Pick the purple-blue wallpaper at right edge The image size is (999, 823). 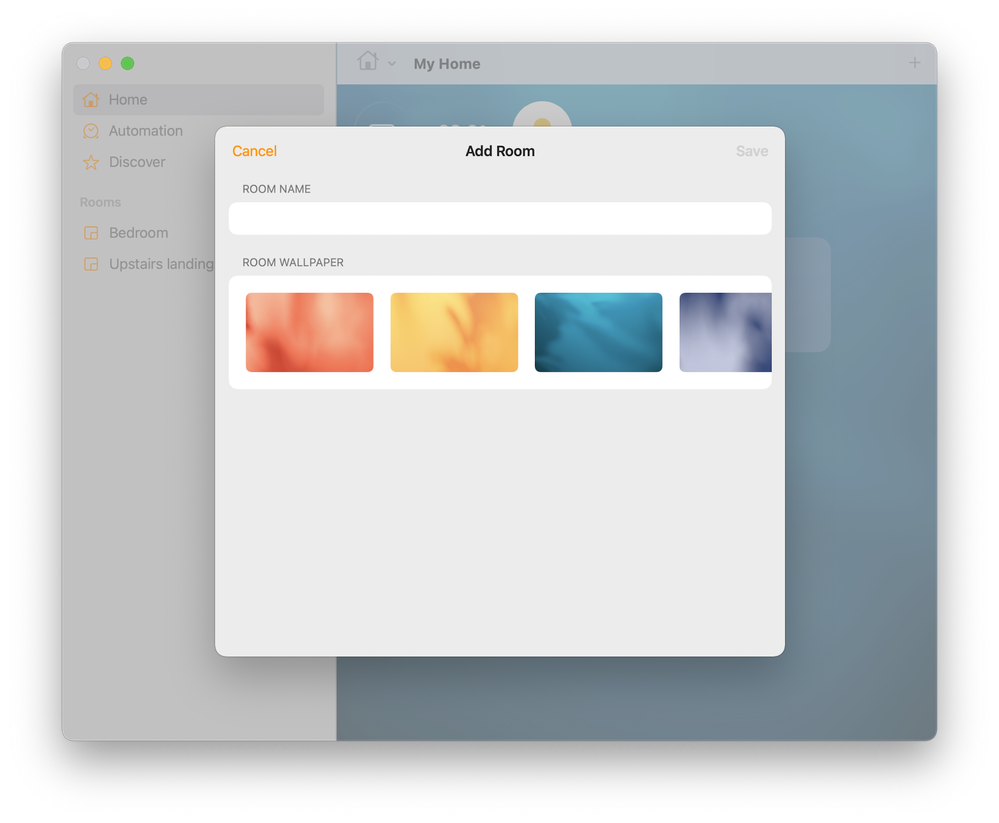tap(725, 332)
